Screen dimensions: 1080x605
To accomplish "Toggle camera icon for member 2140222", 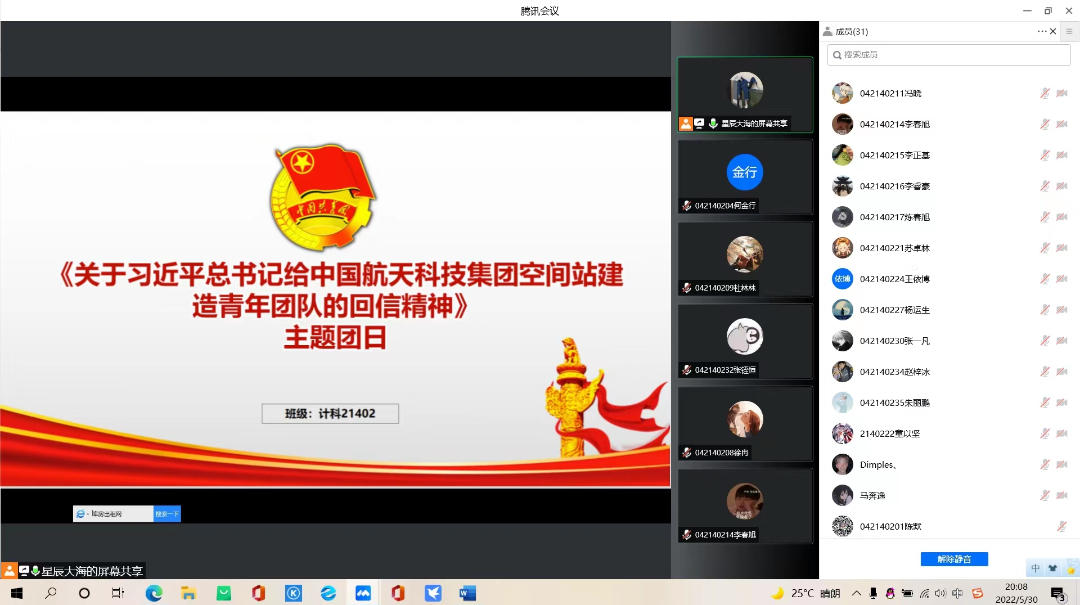I will tap(1062, 433).
